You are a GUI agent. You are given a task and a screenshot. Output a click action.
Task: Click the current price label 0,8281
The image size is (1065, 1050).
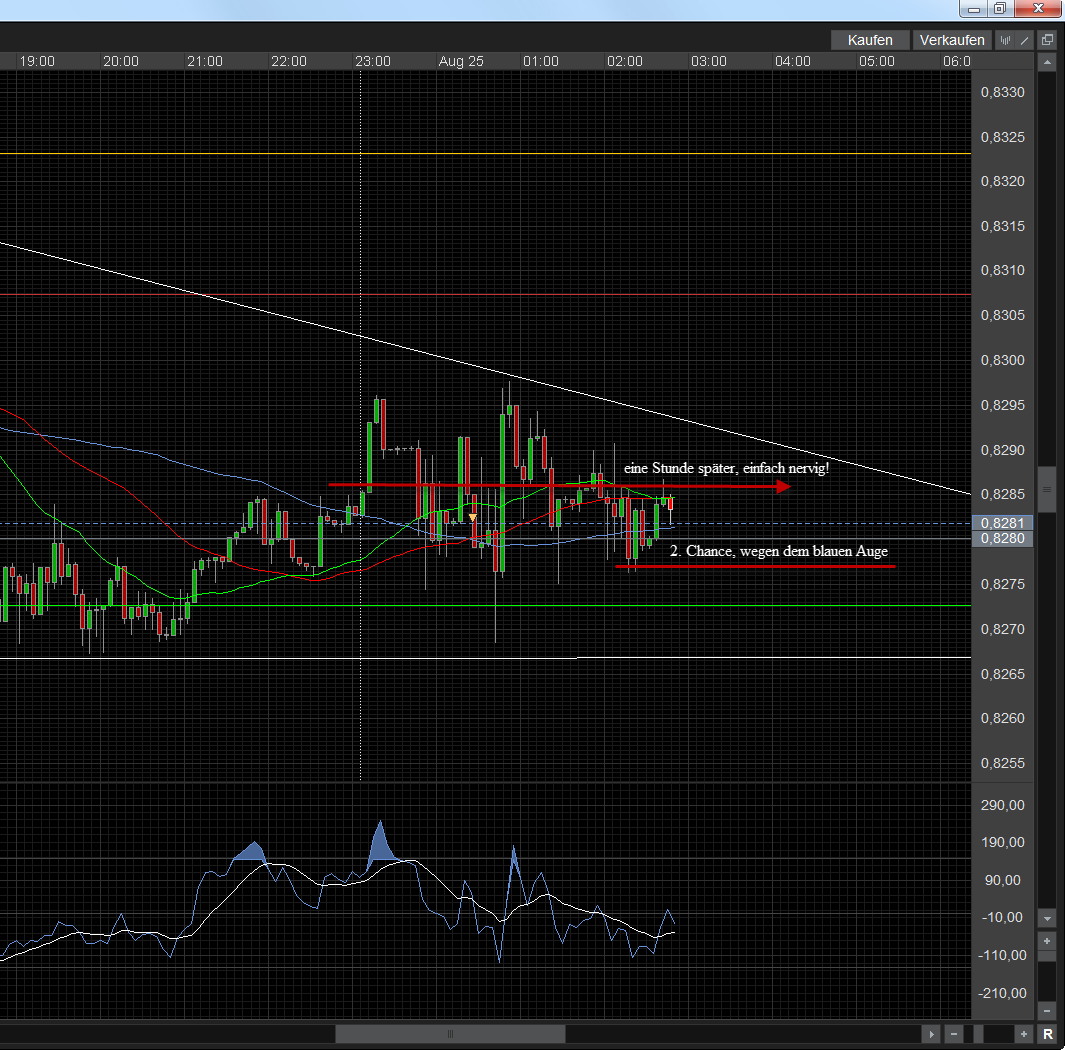[x=1001, y=523]
